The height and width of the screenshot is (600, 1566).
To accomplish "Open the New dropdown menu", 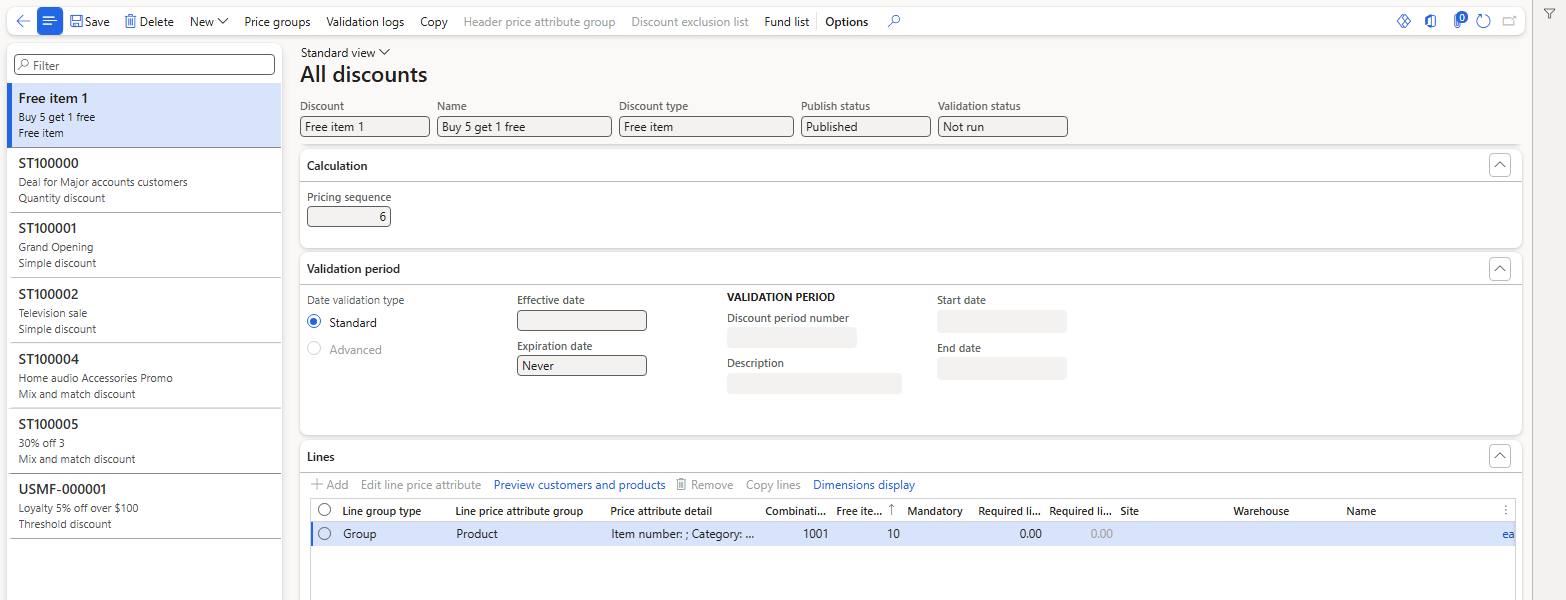I will click(x=209, y=21).
